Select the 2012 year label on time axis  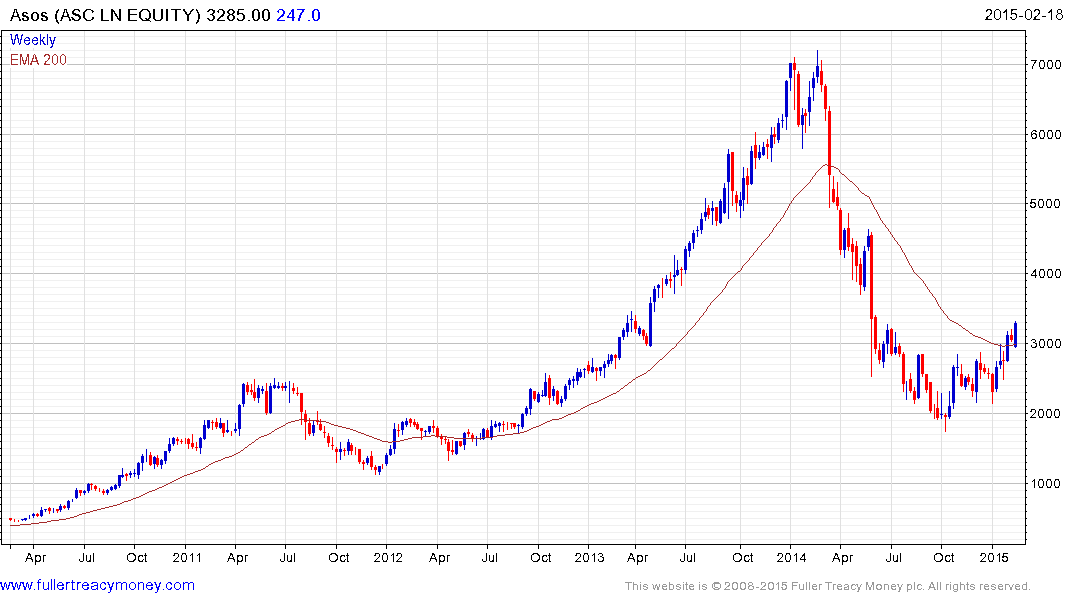[x=388, y=557]
